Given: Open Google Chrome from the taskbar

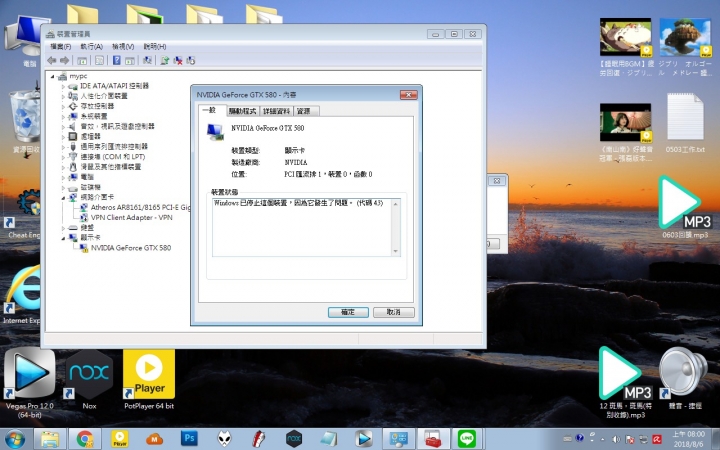Looking at the screenshot, I should point(85,439).
